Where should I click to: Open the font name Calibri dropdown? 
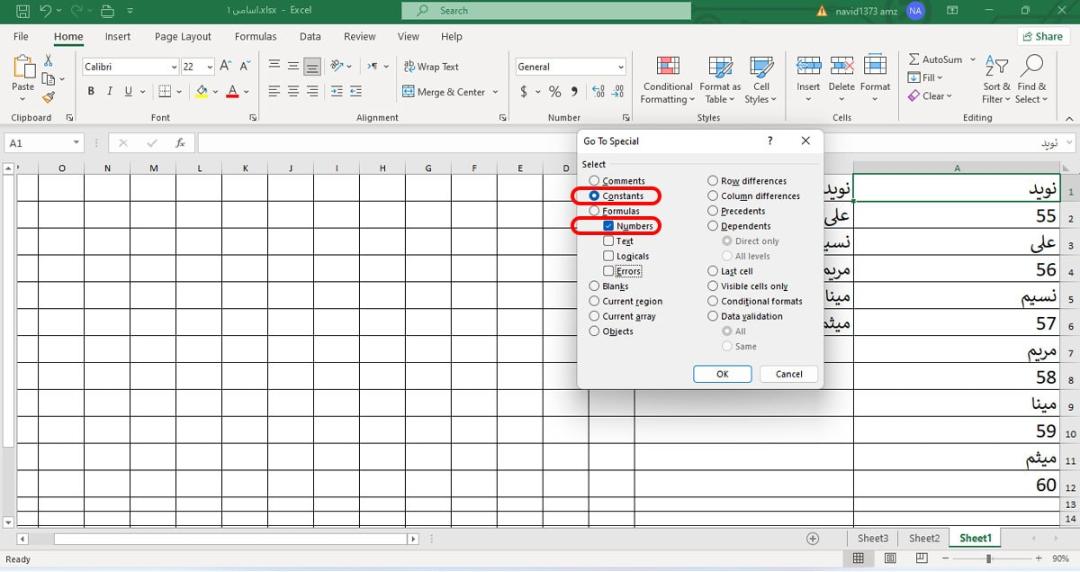[174, 67]
